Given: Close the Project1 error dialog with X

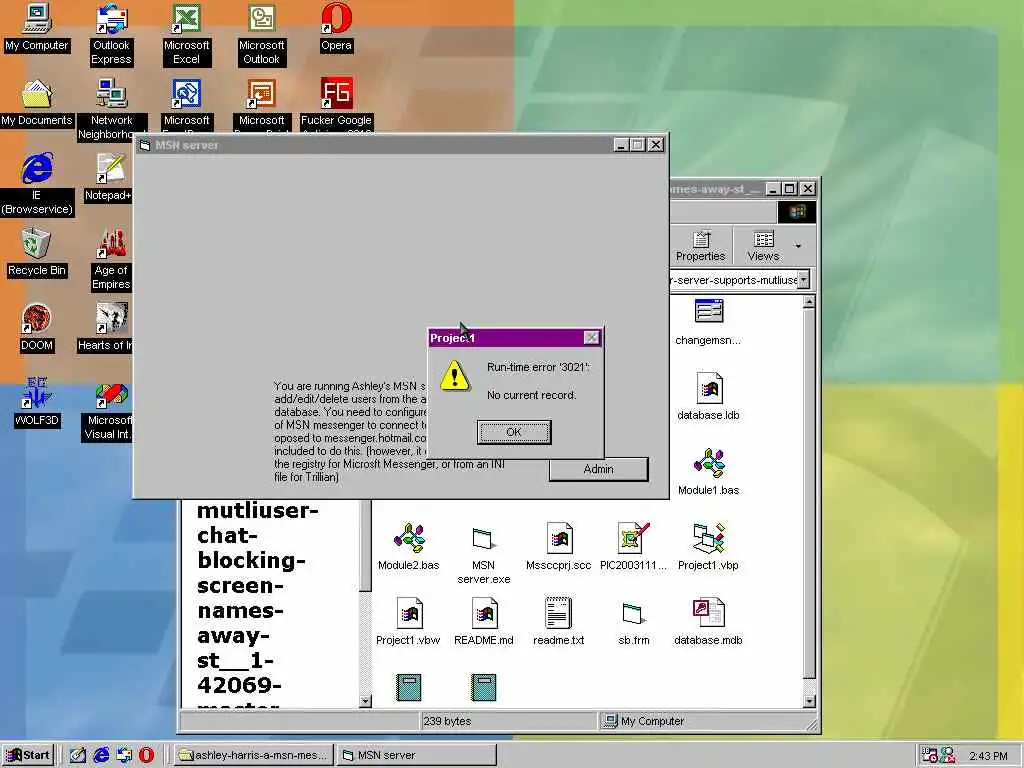Looking at the screenshot, I should 591,338.
